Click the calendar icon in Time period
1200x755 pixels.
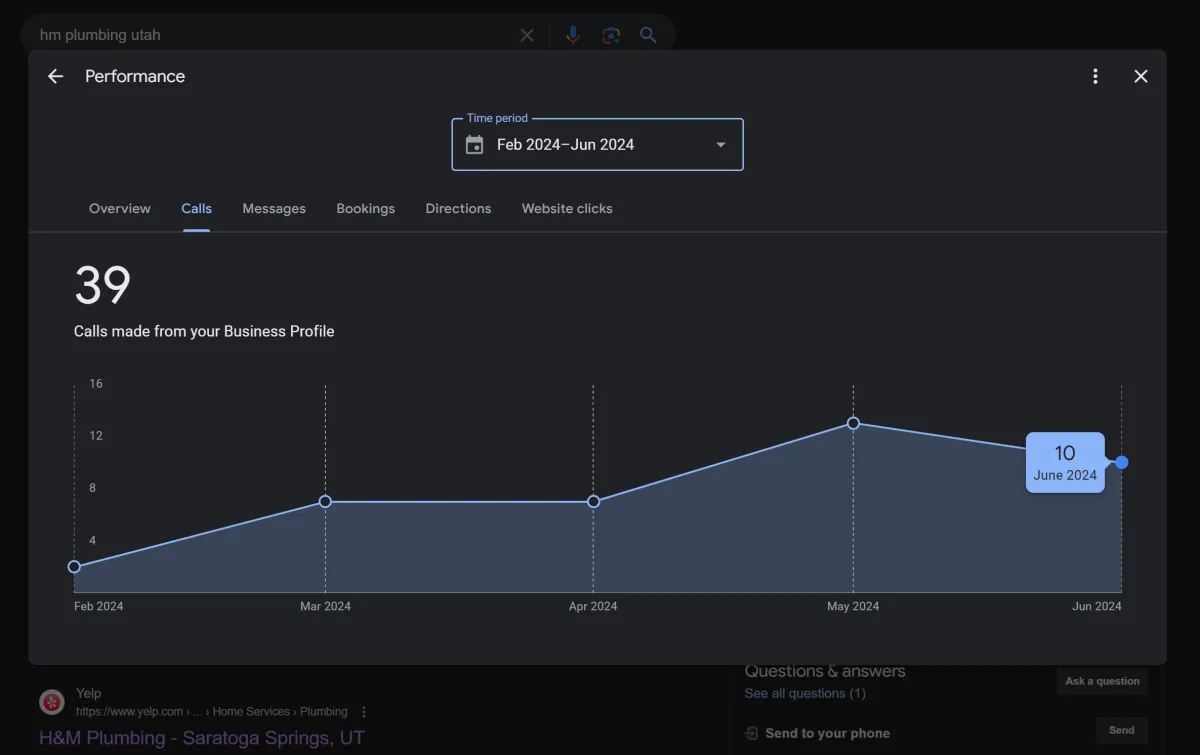(x=475, y=145)
